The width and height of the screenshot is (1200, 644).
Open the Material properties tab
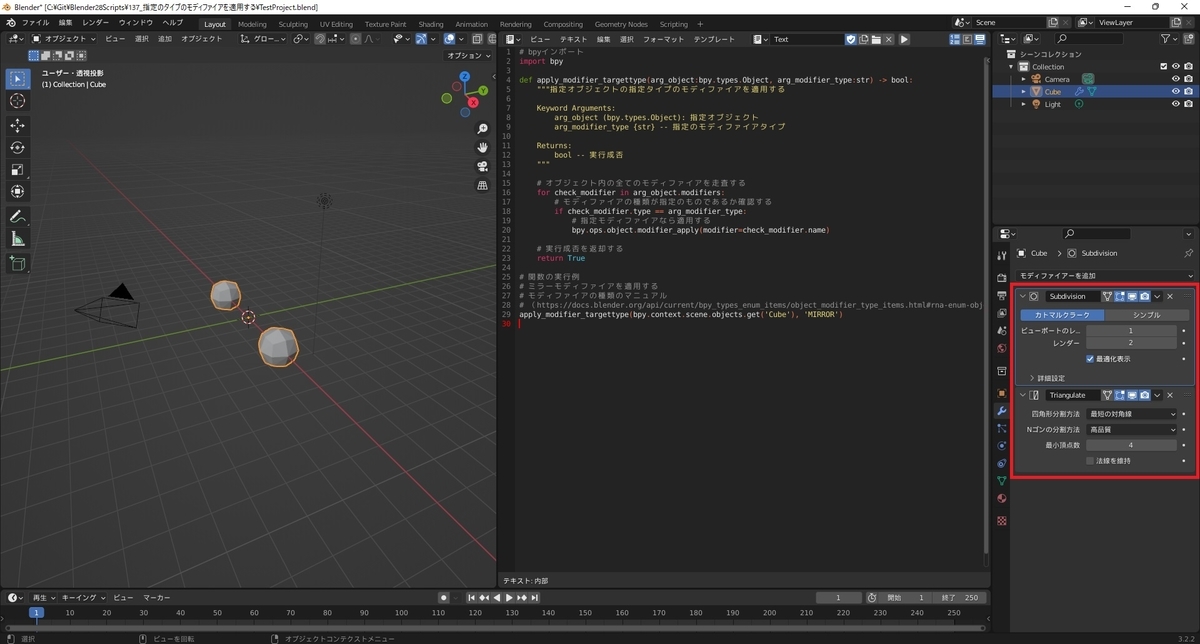click(1002, 498)
